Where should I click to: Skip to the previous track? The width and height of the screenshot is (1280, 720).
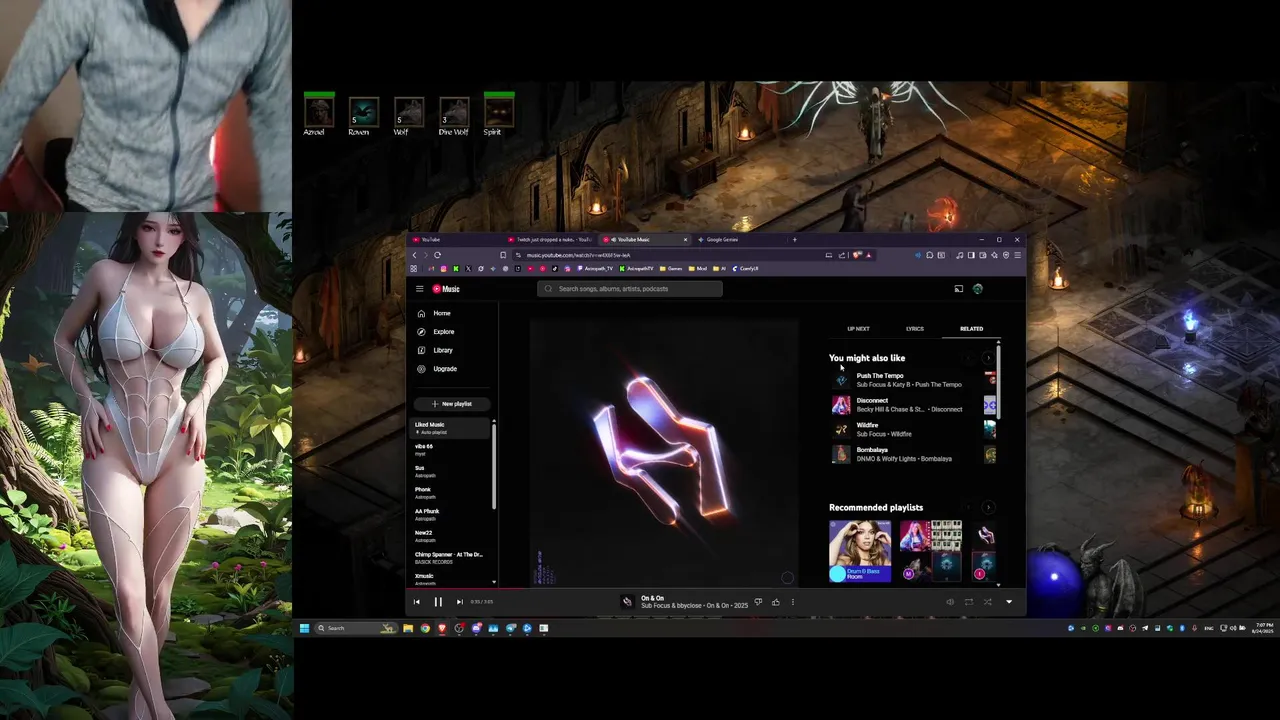click(x=417, y=602)
